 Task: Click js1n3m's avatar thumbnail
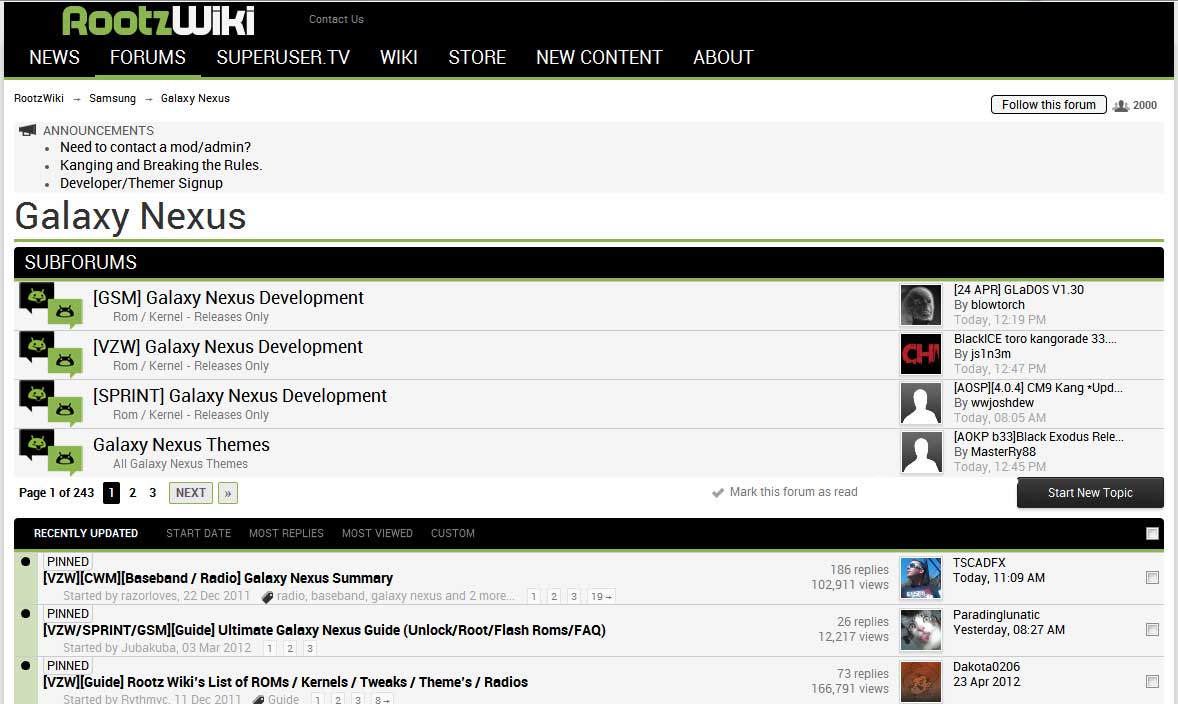tap(920, 354)
